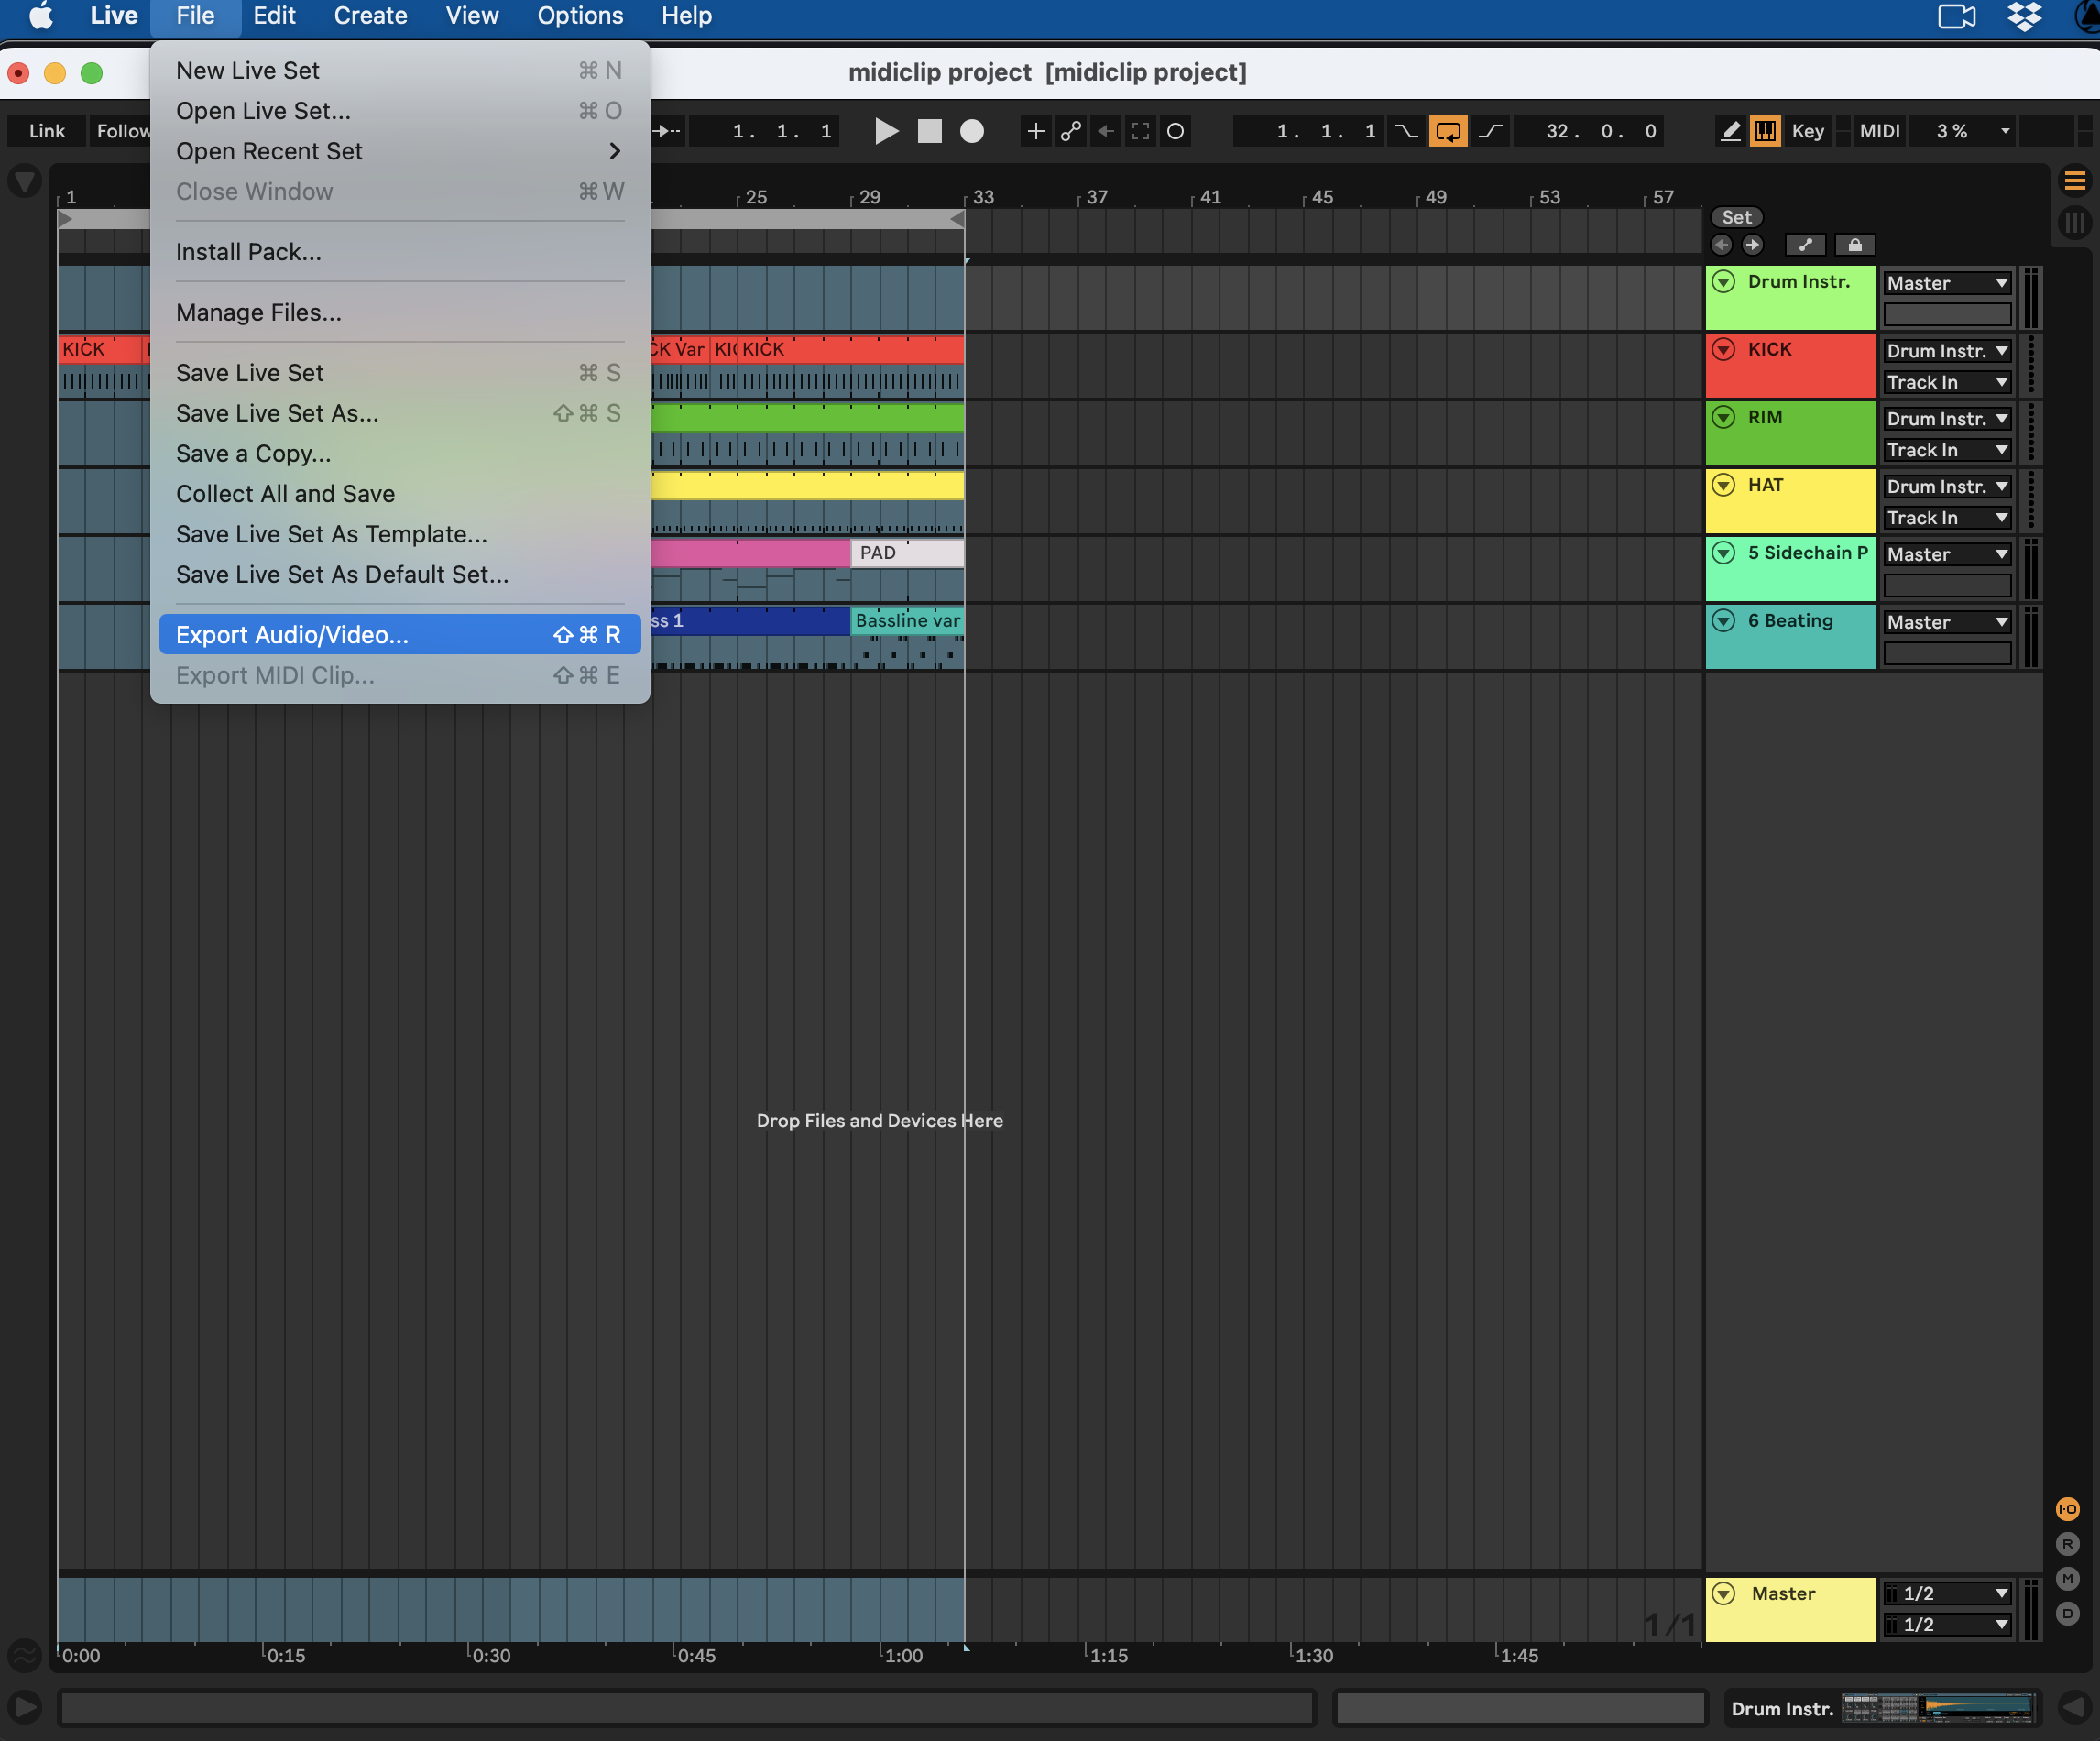
Task: Click the Arrangement Record button
Action: (x=972, y=131)
